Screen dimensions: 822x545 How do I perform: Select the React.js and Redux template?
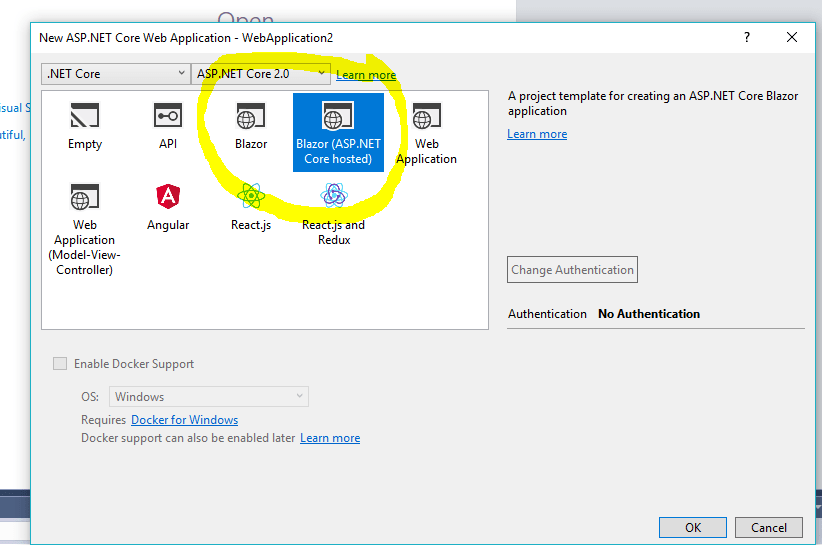click(x=334, y=198)
